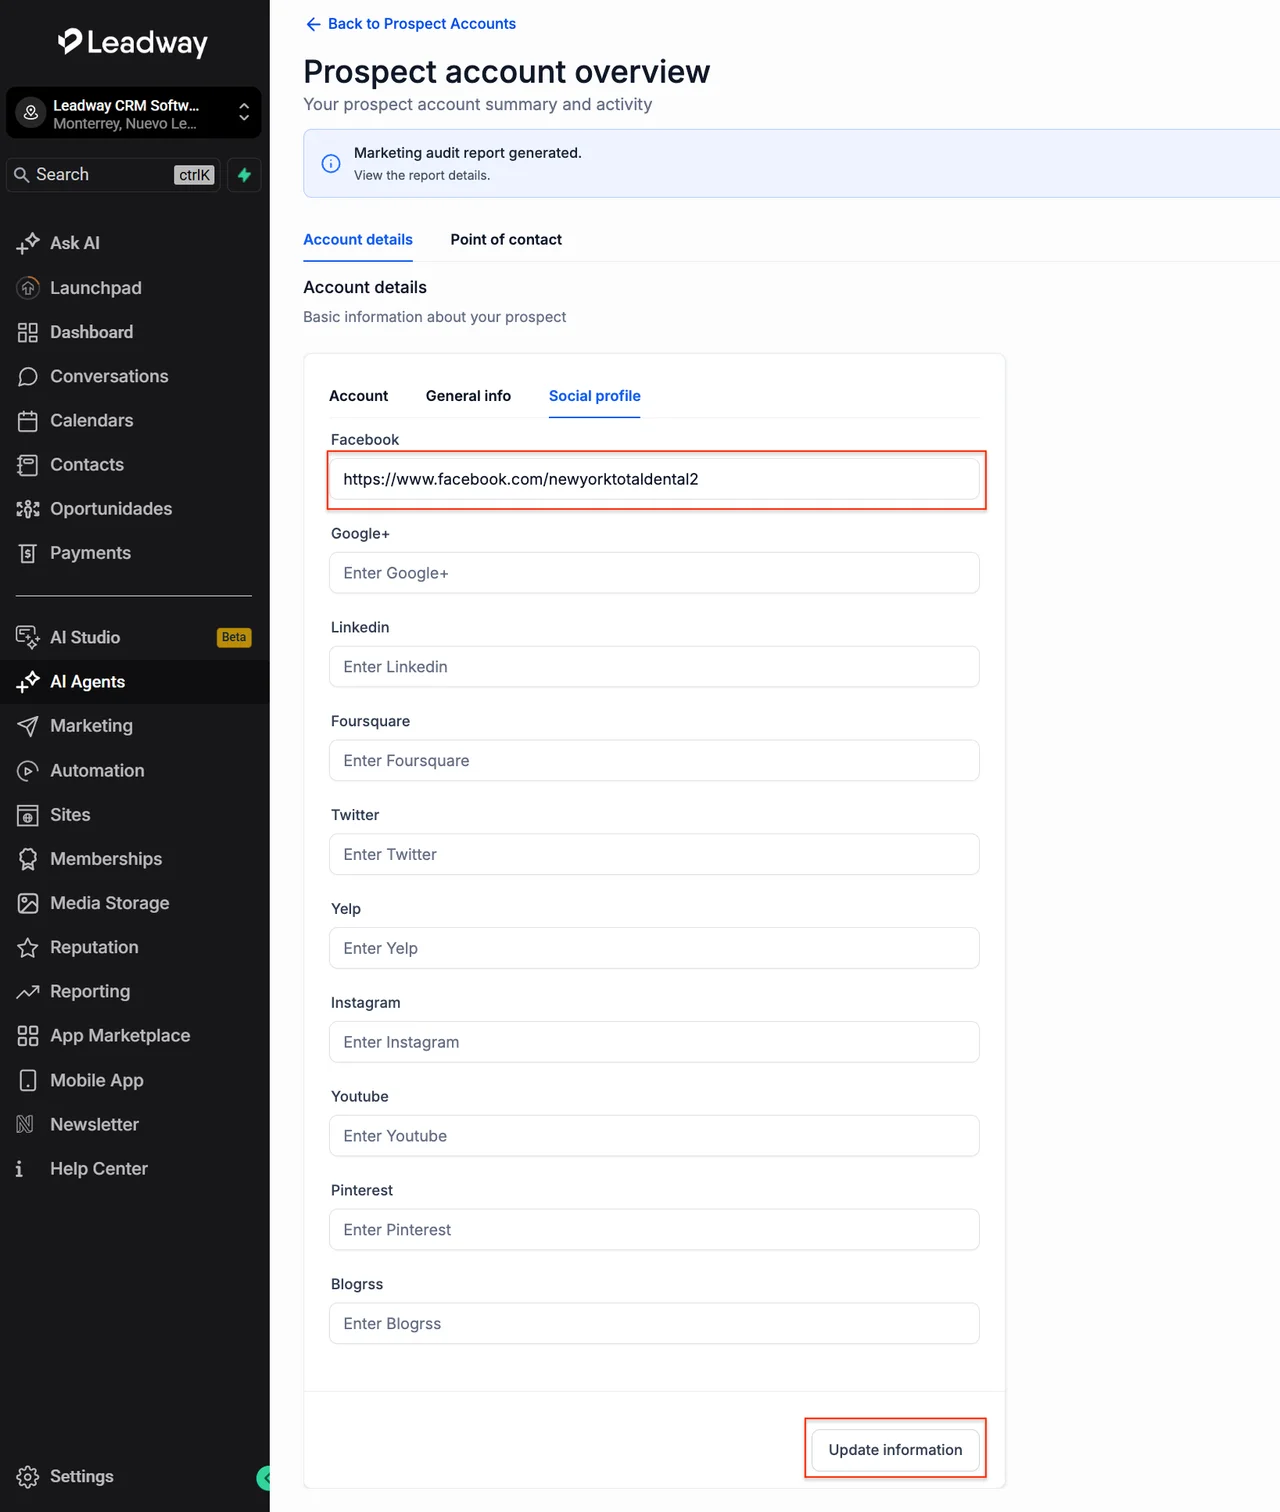Open Conversations chat bubble icon
Screen dimensions: 1280x1512
28,376
